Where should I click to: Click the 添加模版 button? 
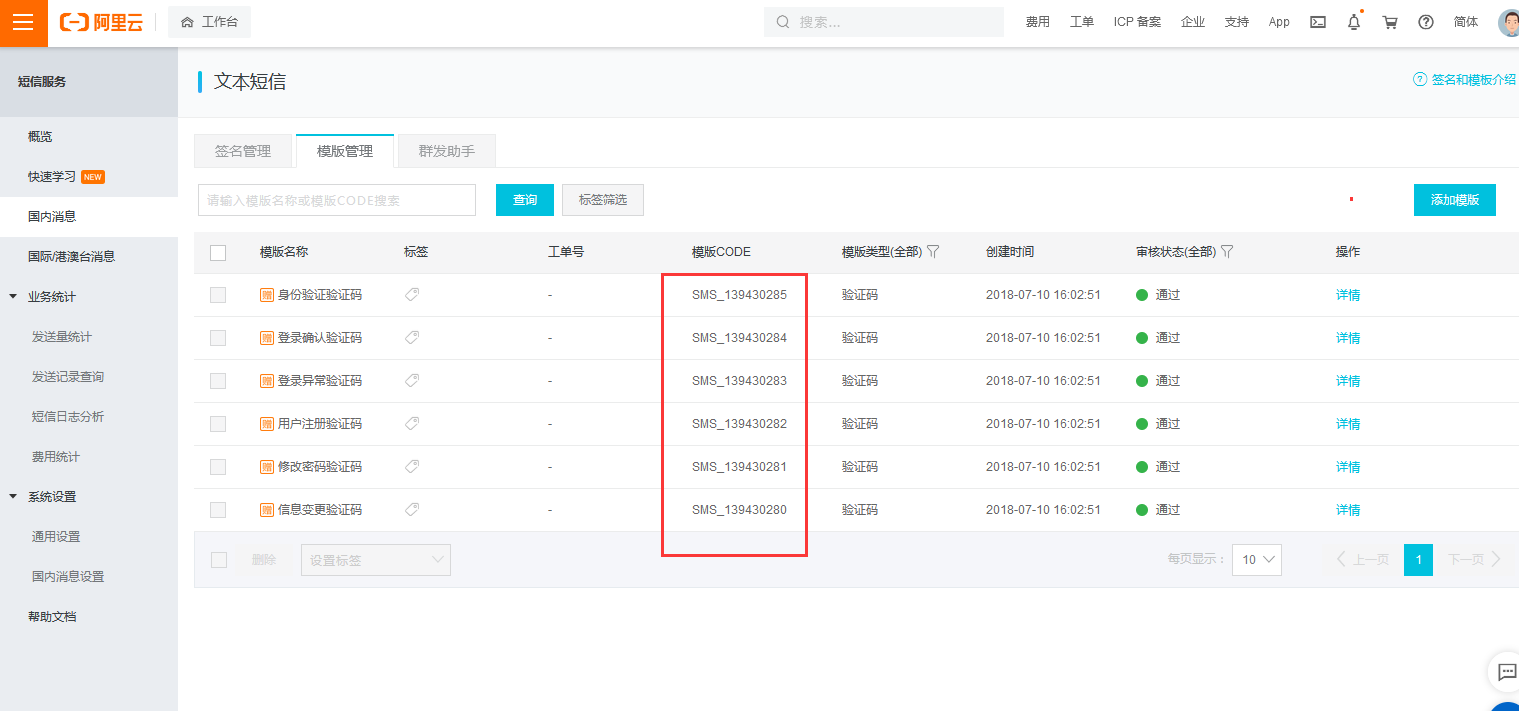(x=1454, y=200)
